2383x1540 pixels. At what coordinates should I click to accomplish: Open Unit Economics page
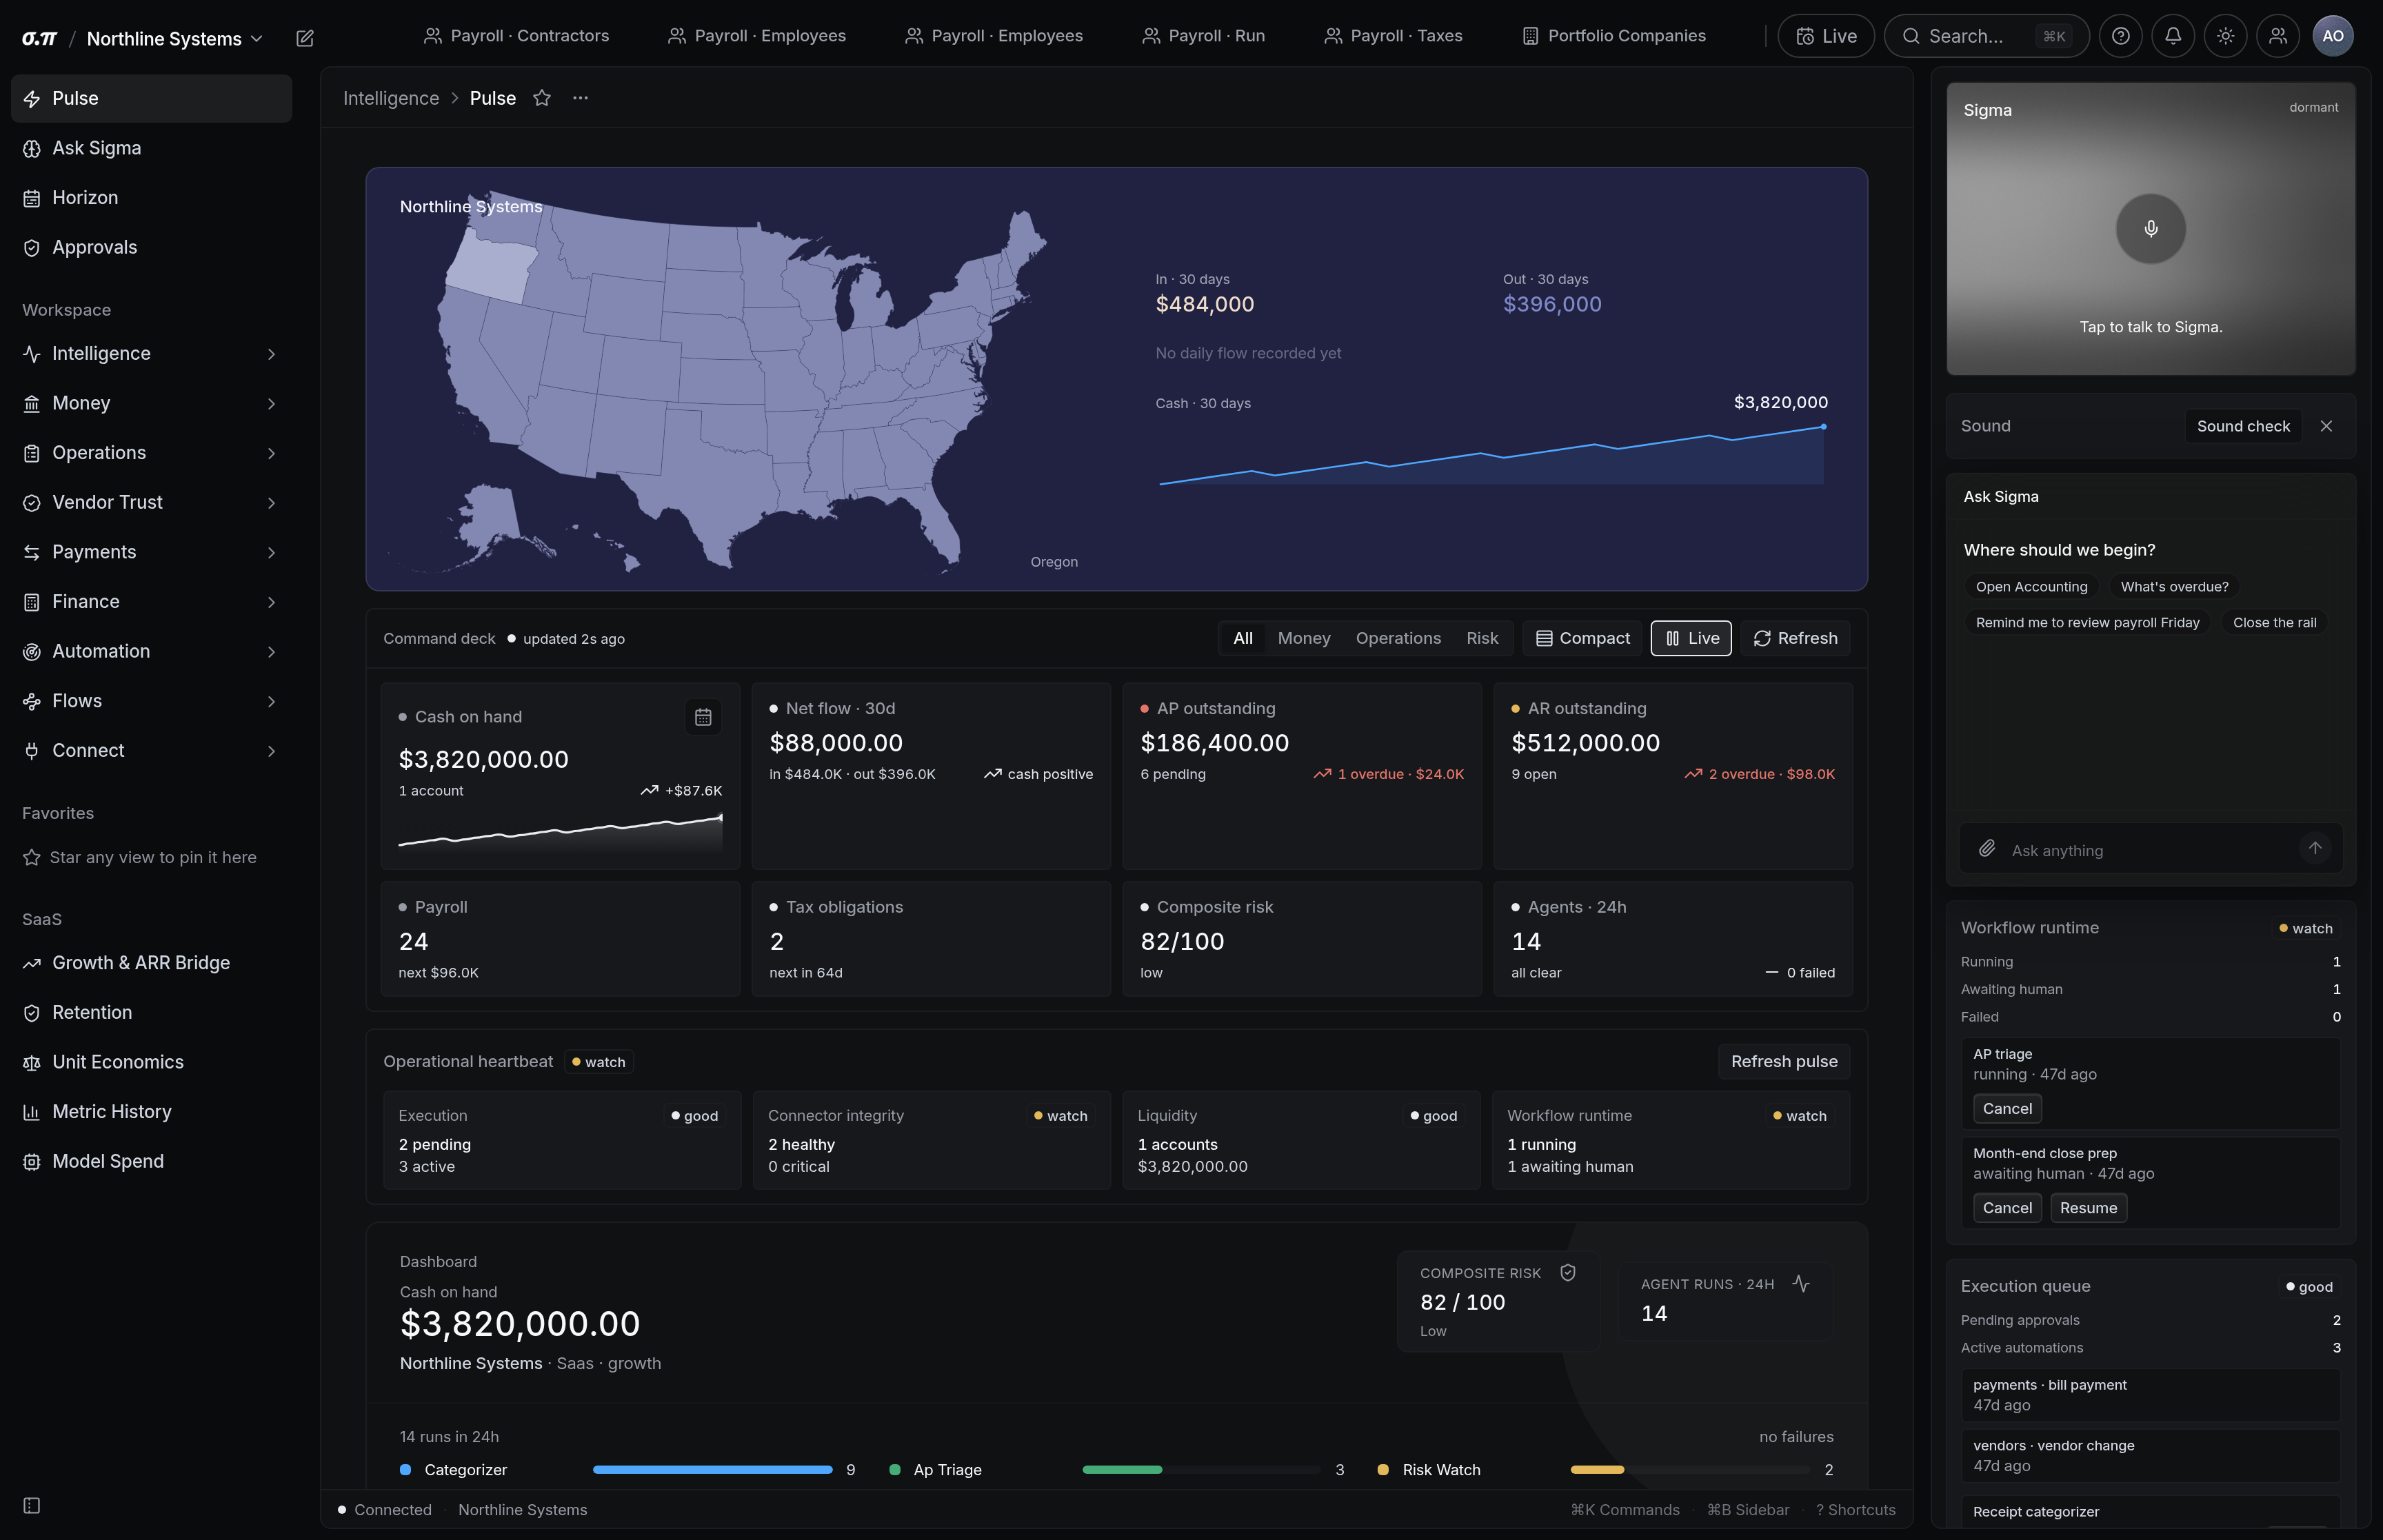coord(151,1062)
